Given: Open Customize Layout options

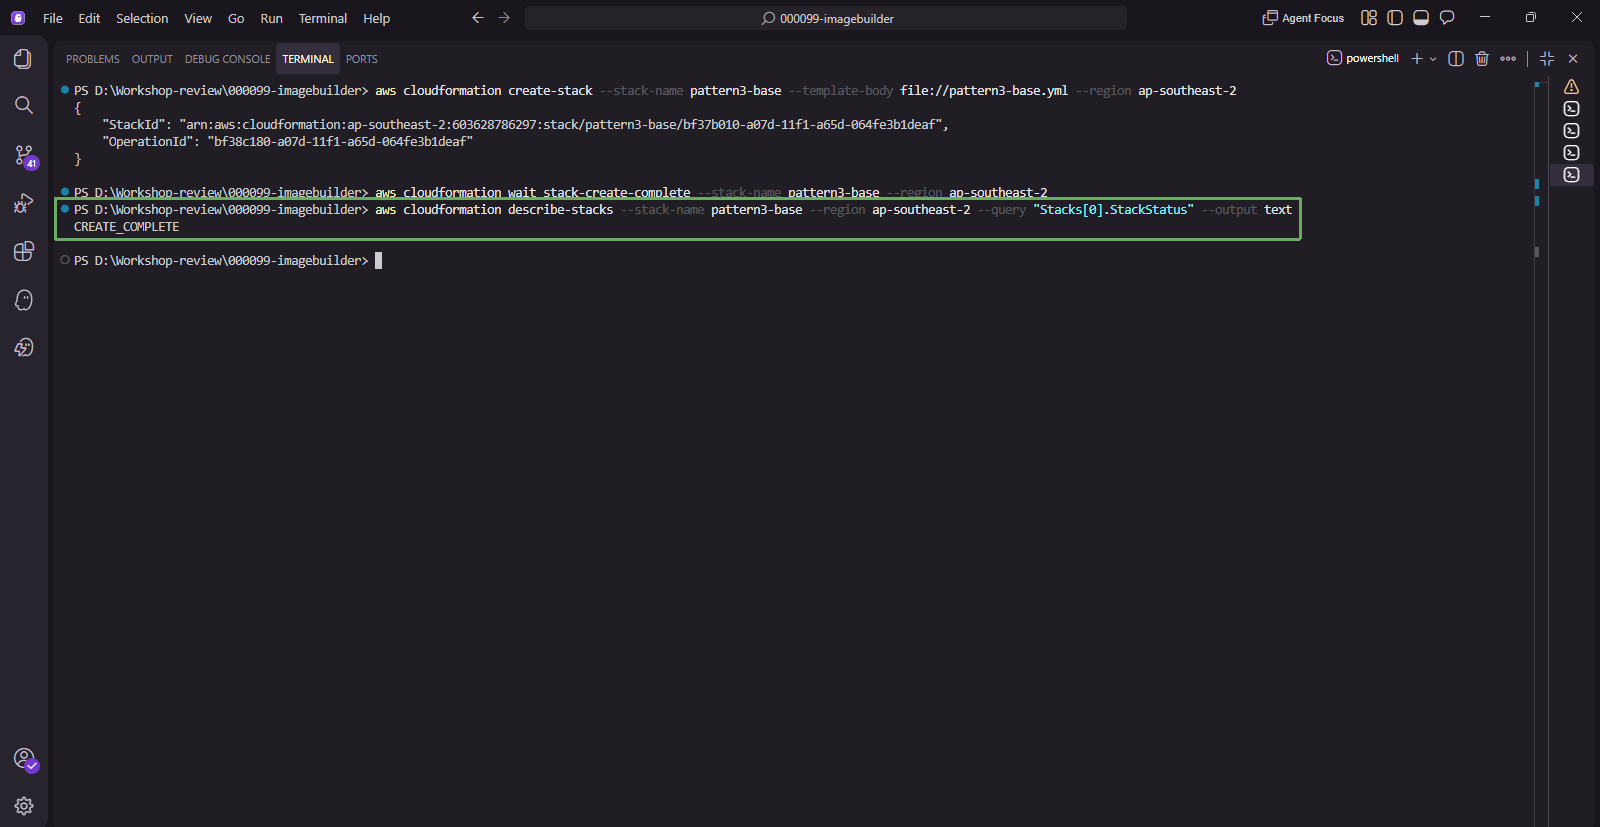Looking at the screenshot, I should click(1369, 18).
